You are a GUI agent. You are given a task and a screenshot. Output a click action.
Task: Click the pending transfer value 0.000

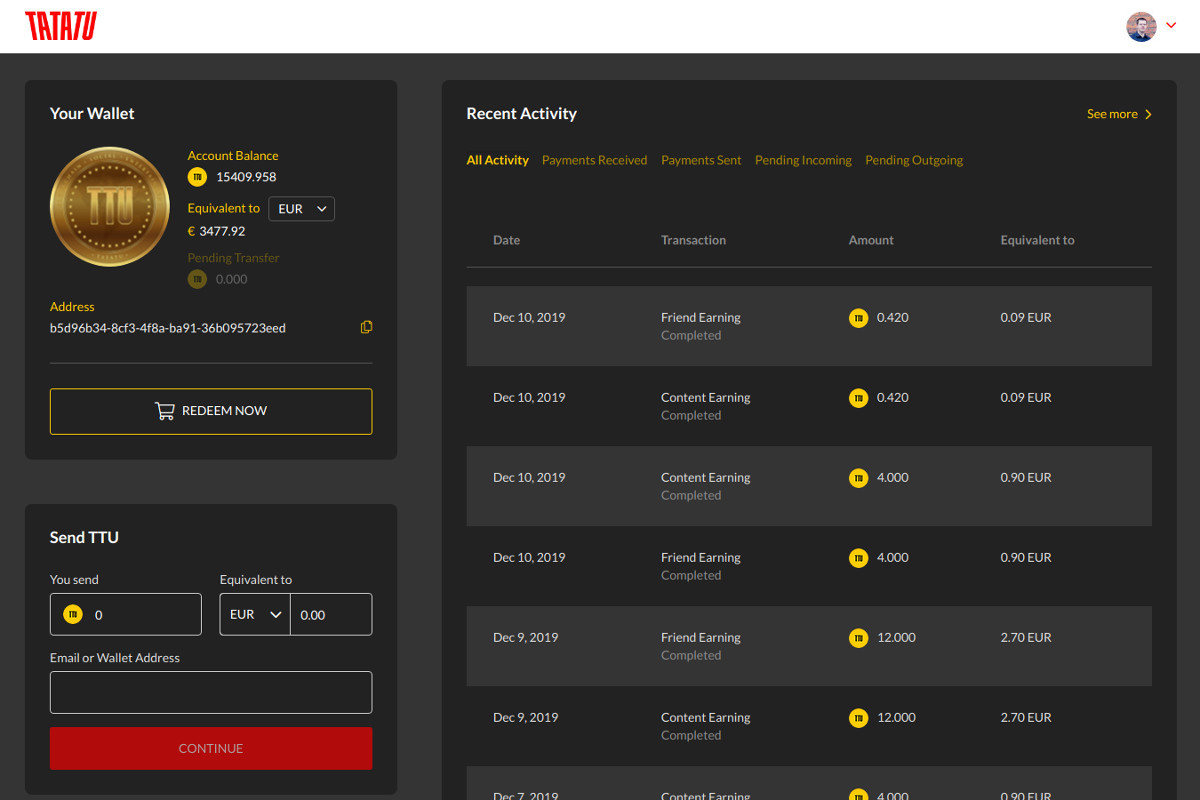click(231, 279)
